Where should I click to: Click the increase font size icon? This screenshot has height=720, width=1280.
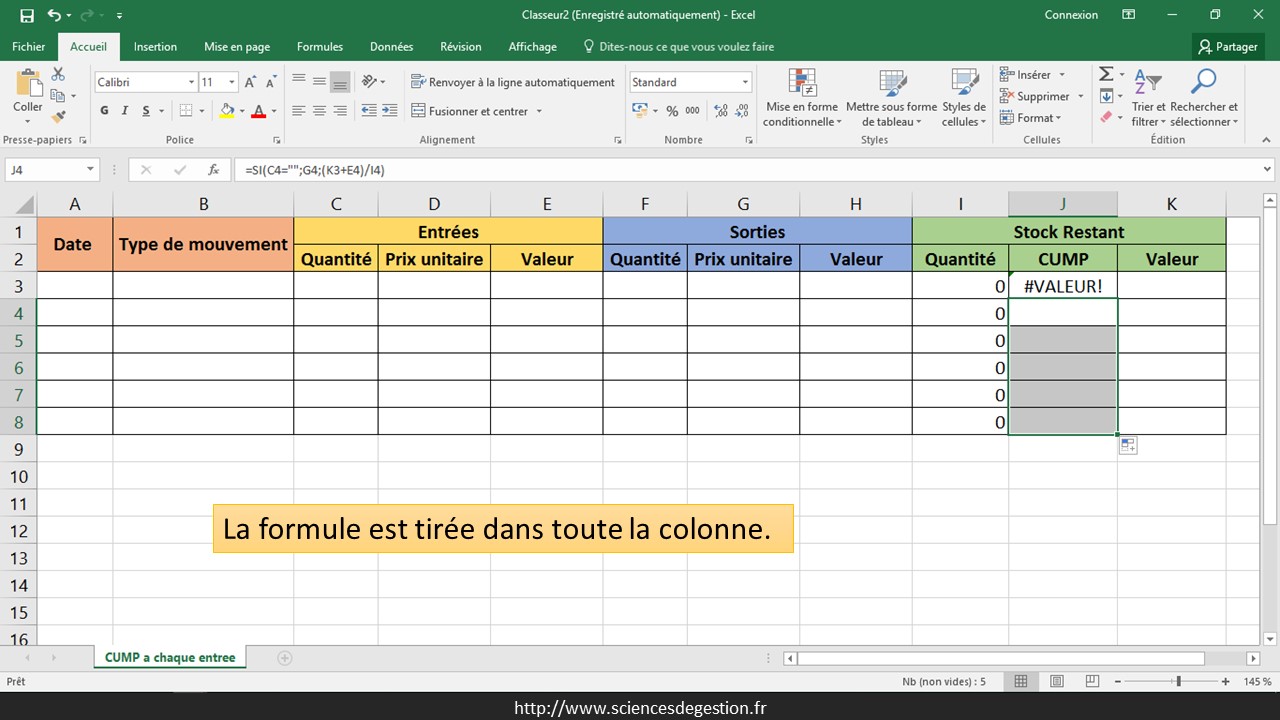250,82
